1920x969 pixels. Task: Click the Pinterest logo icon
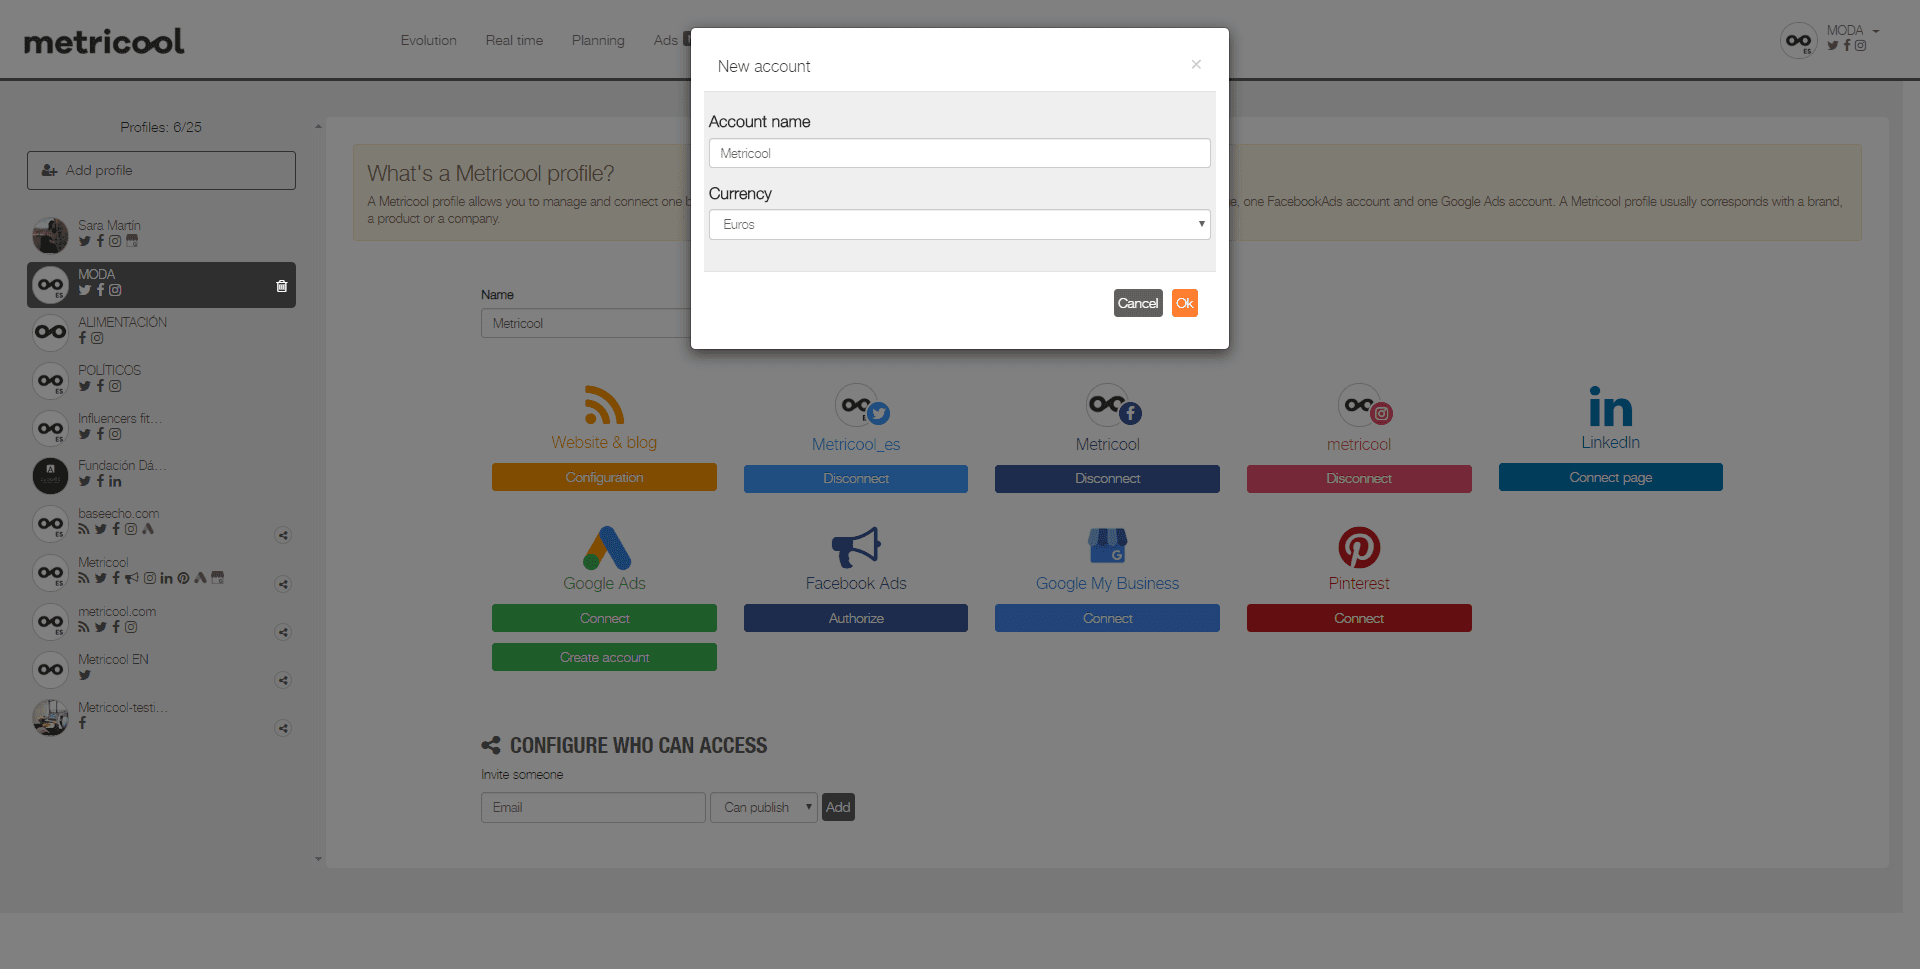(1359, 547)
